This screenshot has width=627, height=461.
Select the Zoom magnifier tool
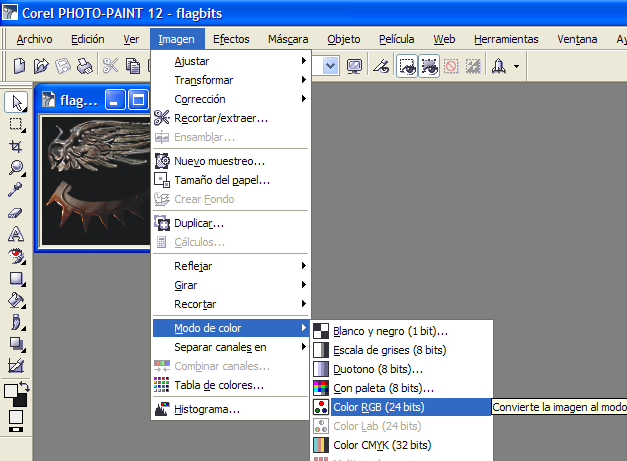click(x=16, y=168)
